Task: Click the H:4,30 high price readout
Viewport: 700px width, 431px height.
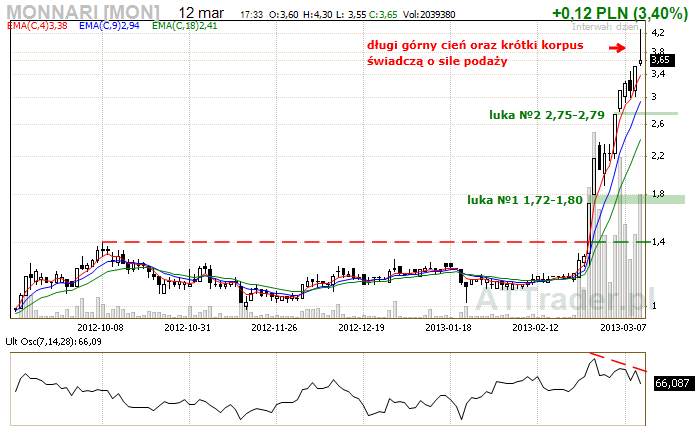Action: click(x=317, y=15)
